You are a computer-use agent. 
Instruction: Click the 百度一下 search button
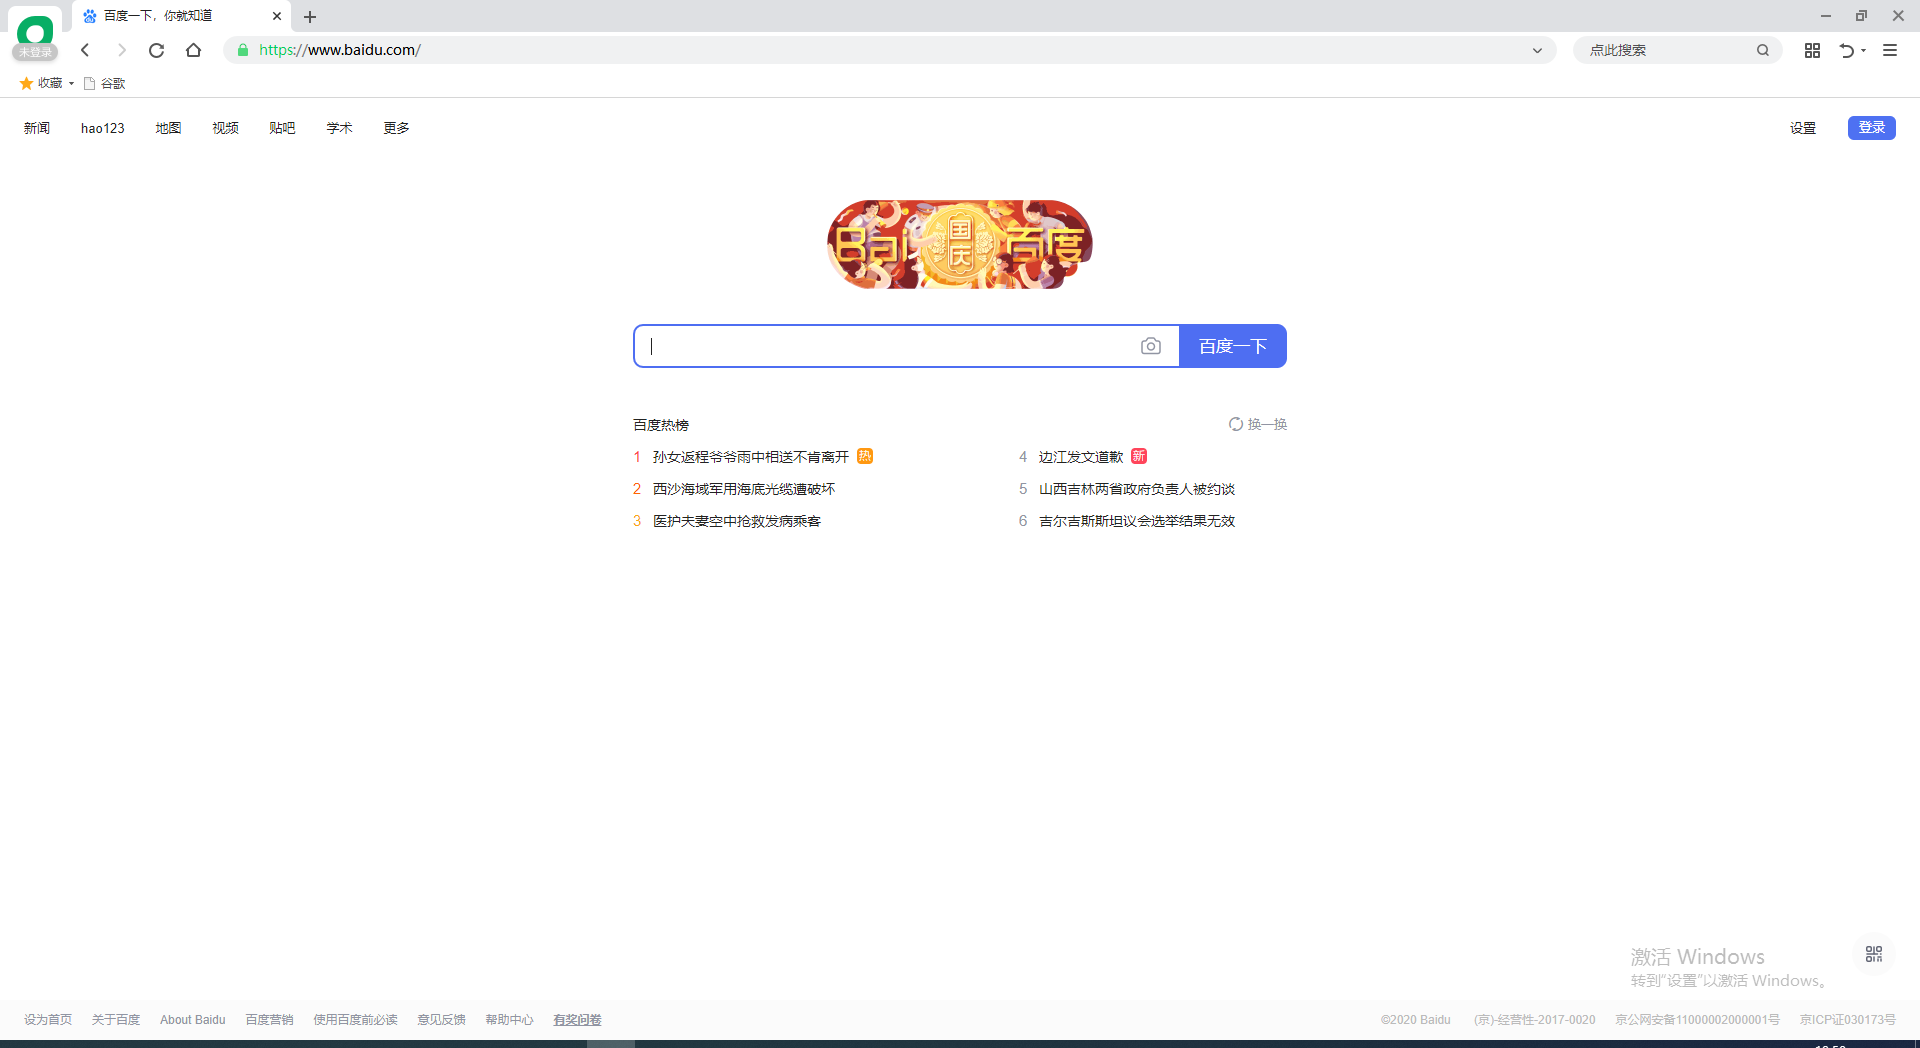tap(1233, 346)
